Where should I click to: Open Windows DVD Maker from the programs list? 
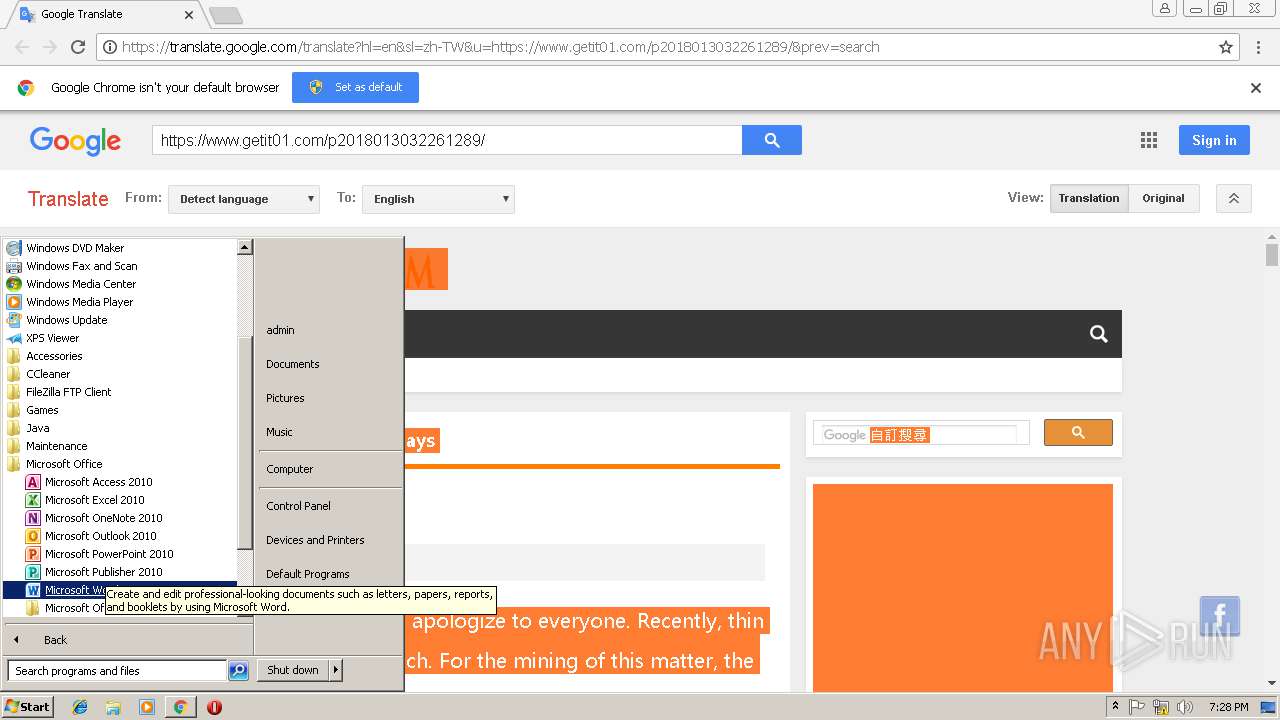click(x=75, y=248)
